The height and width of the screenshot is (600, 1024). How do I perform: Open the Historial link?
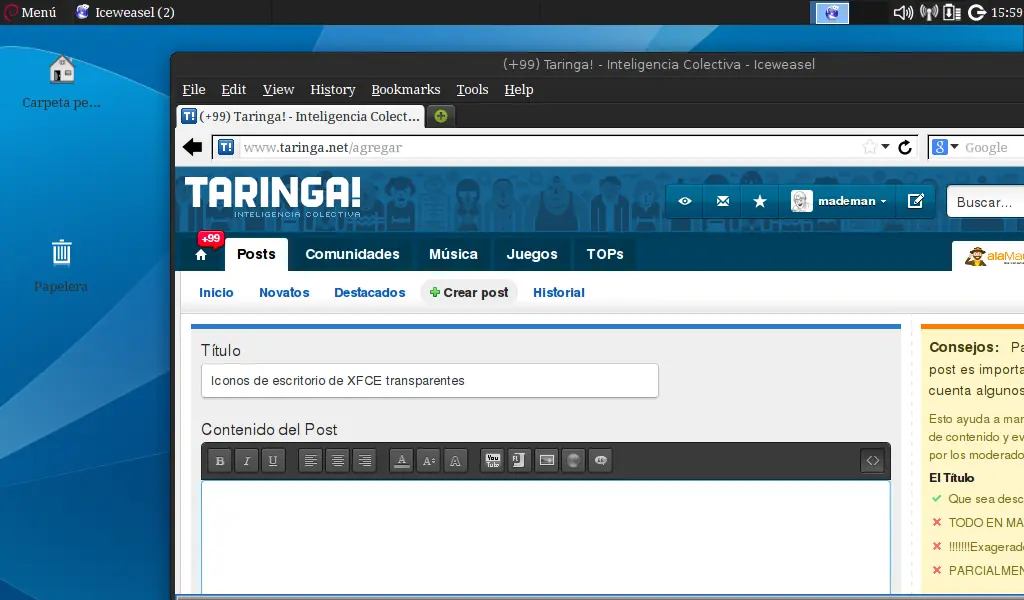click(x=559, y=292)
